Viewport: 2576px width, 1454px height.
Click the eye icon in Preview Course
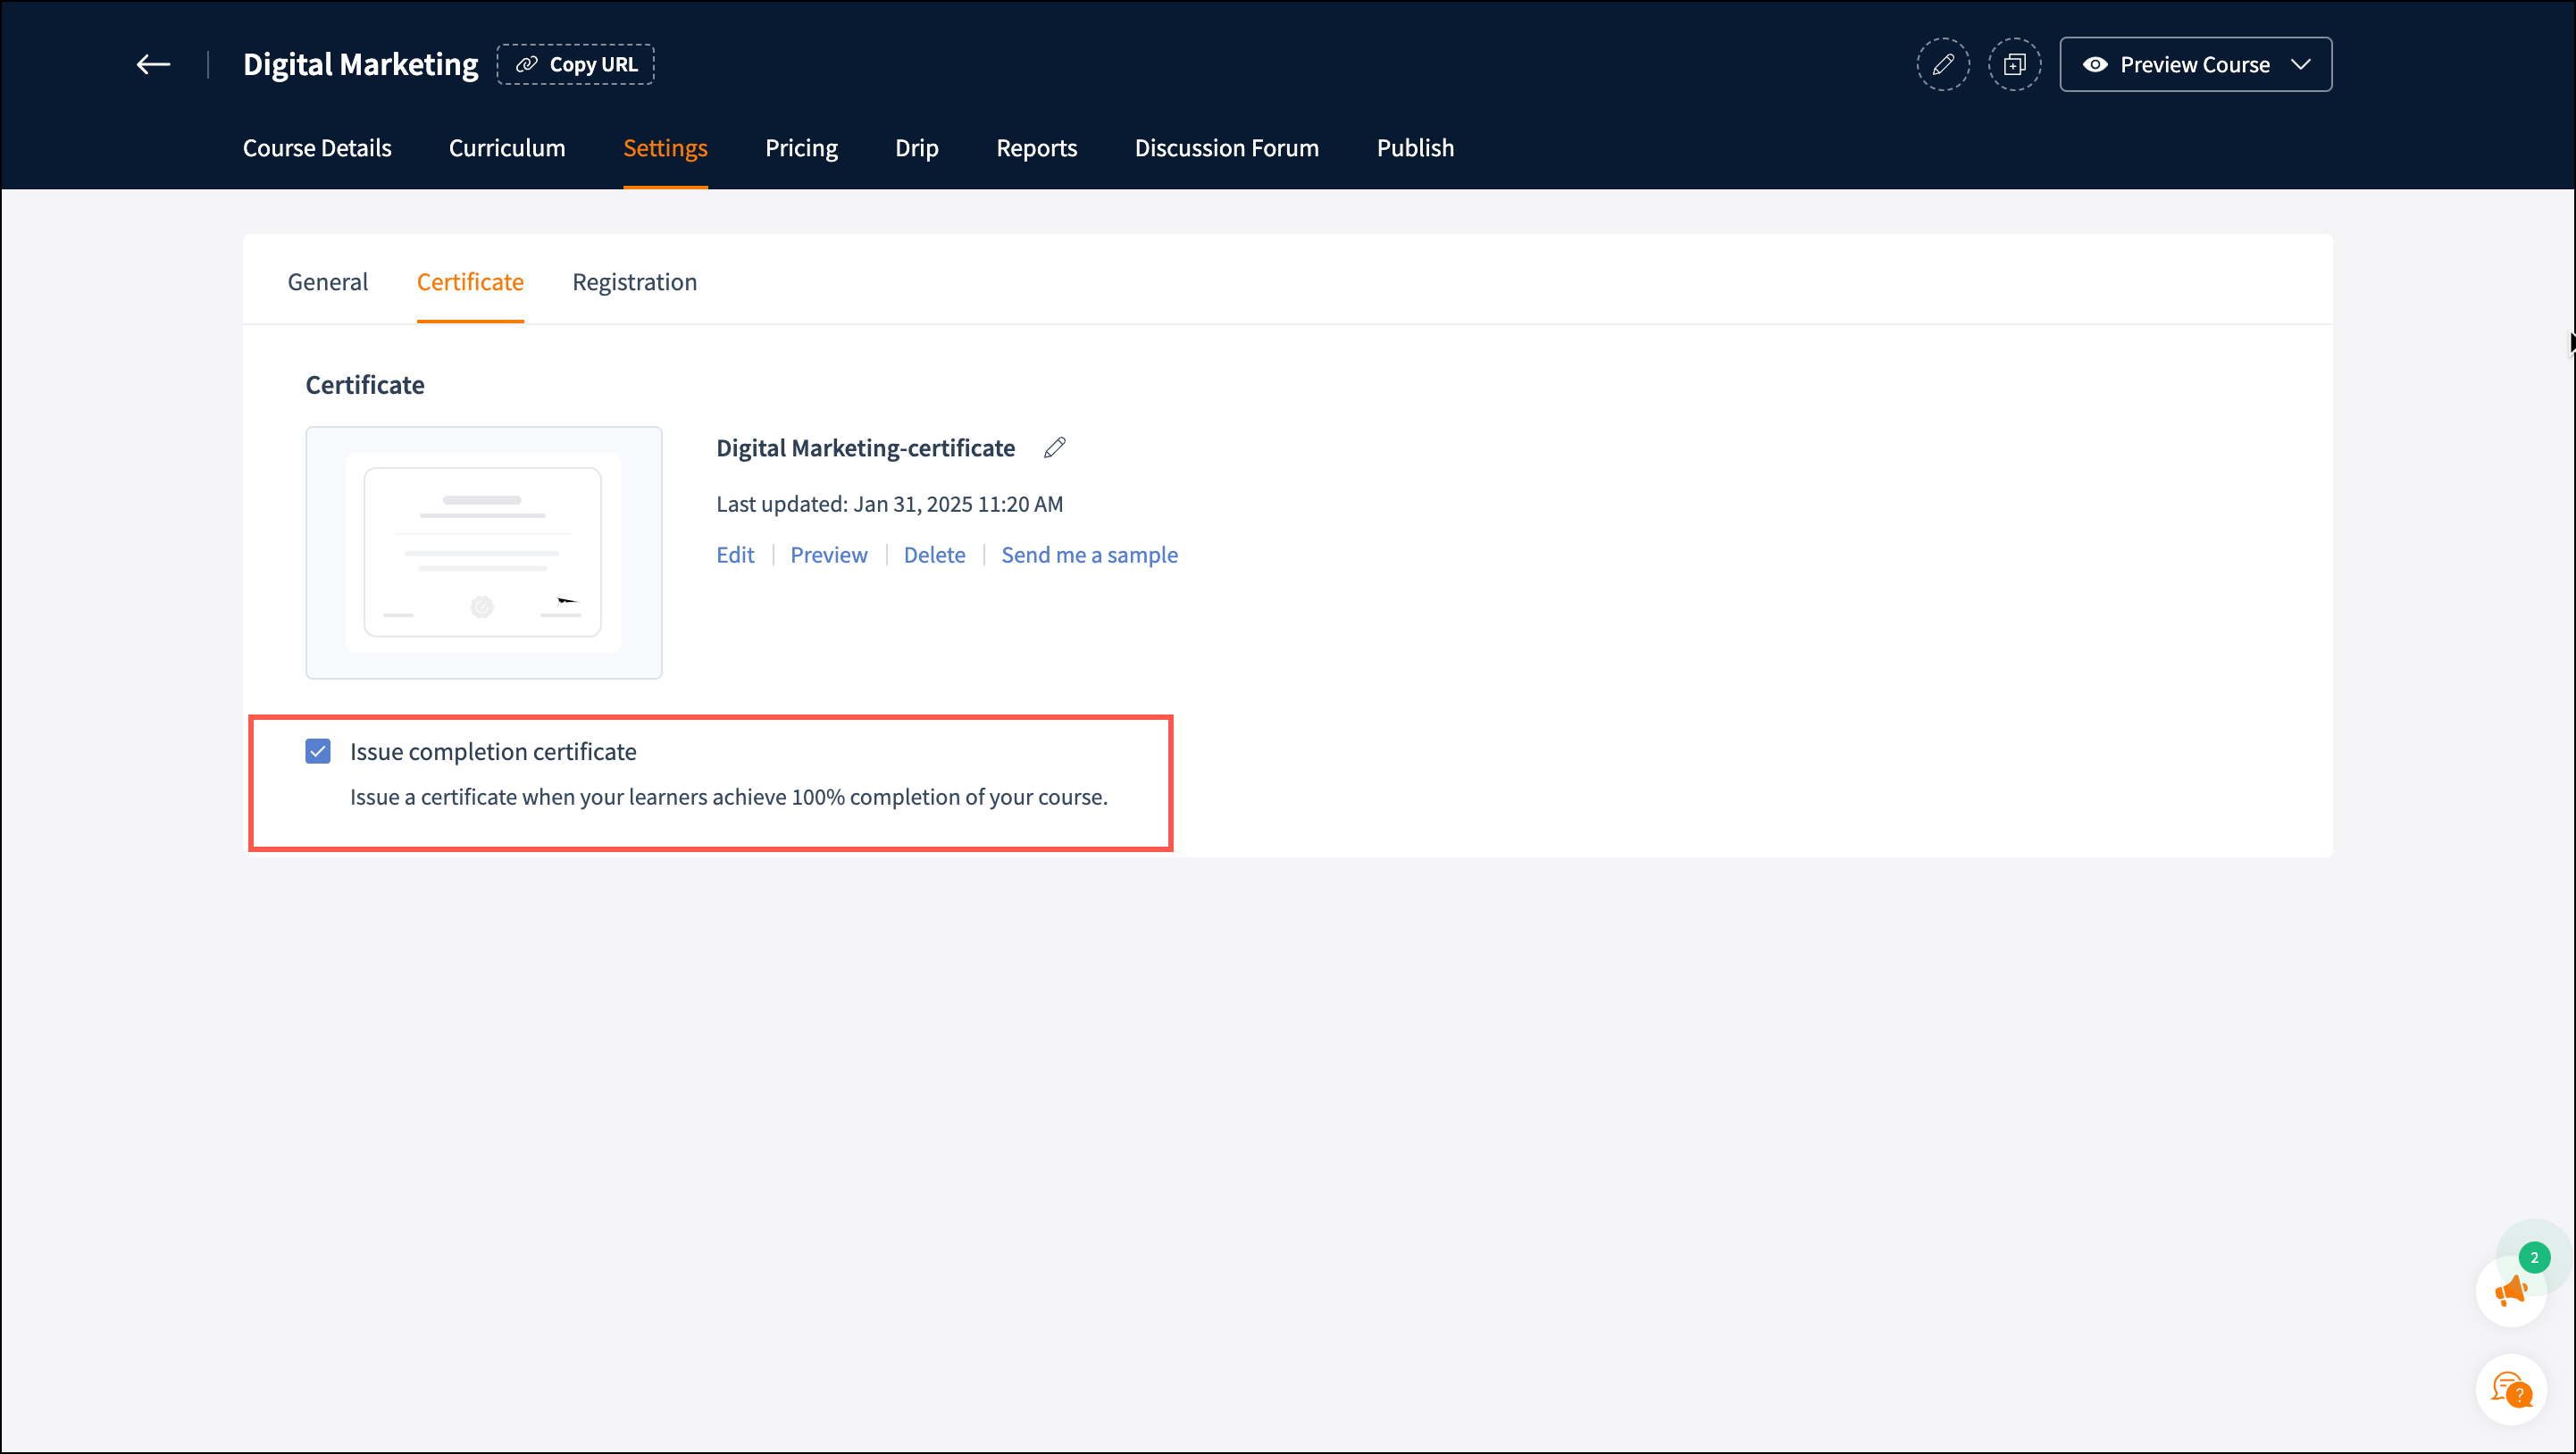point(2095,65)
